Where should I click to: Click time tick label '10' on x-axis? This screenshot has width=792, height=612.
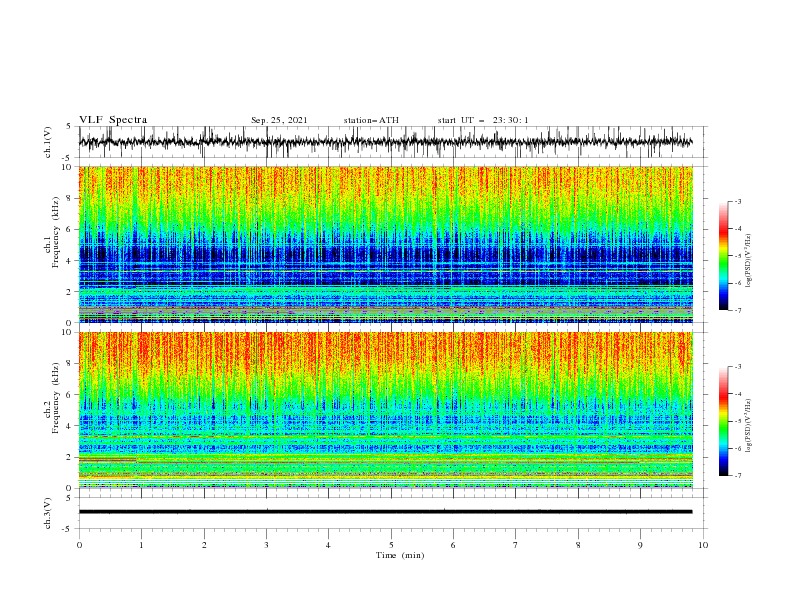click(703, 545)
